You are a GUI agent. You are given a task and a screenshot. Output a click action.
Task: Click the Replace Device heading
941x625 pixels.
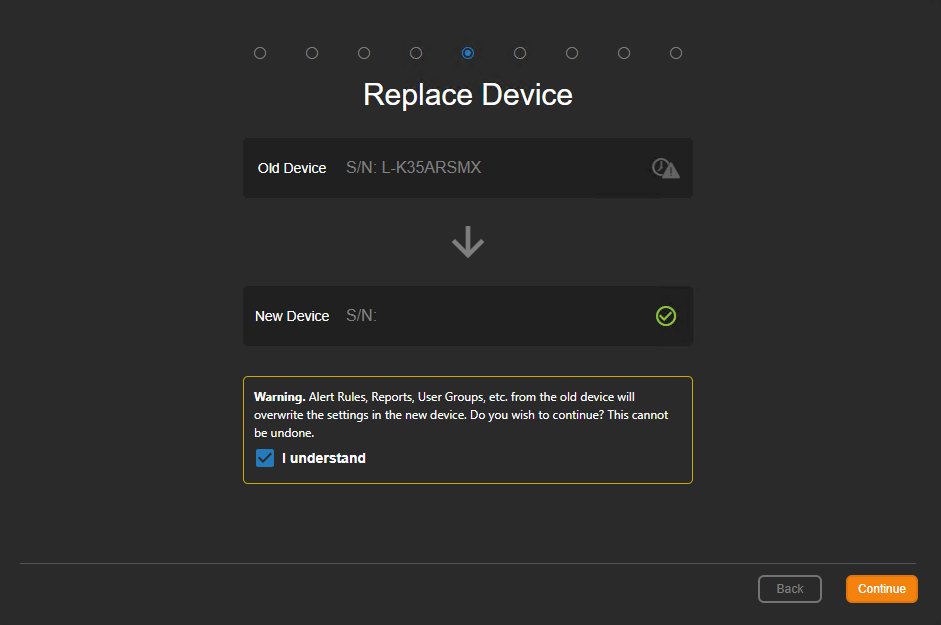click(468, 95)
